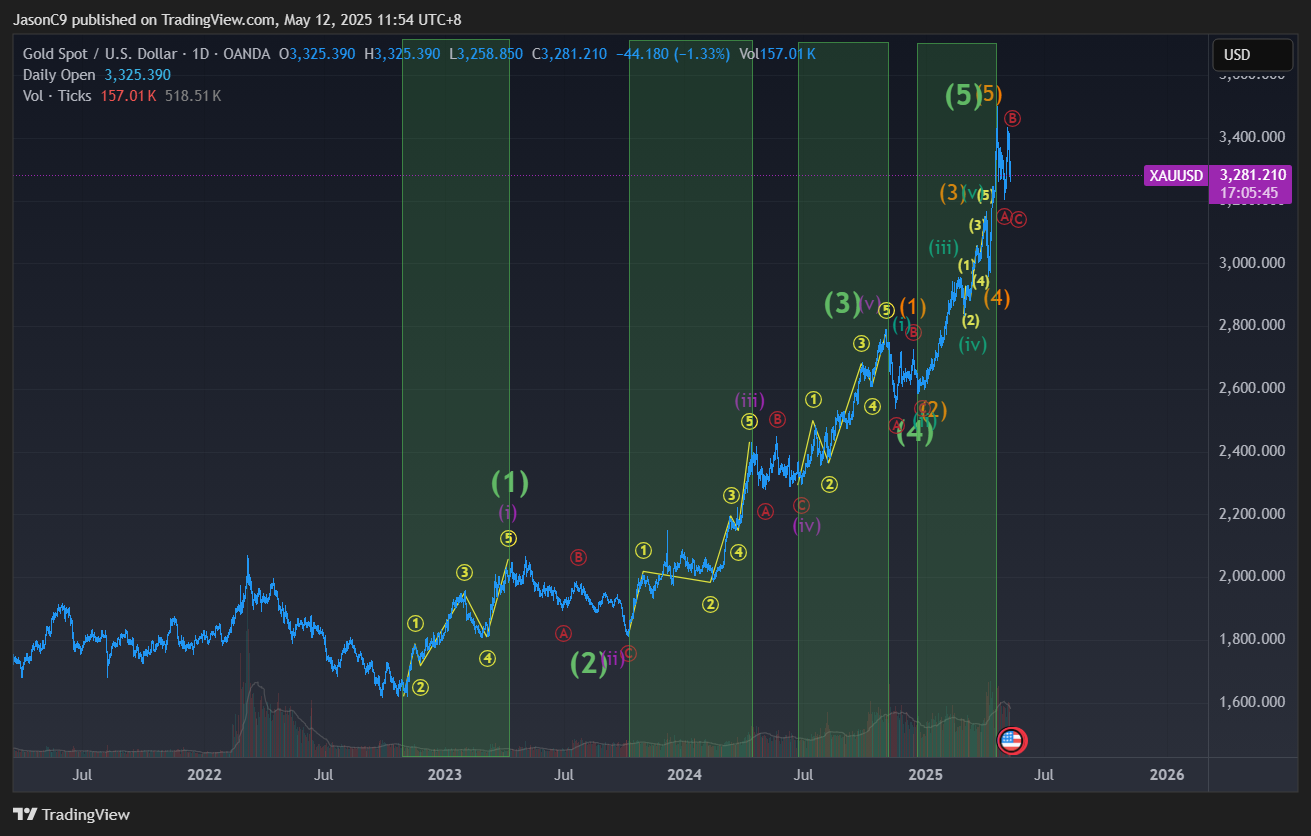Select the purple (i) label under green (1)
This screenshot has width=1311, height=836.
(508, 512)
